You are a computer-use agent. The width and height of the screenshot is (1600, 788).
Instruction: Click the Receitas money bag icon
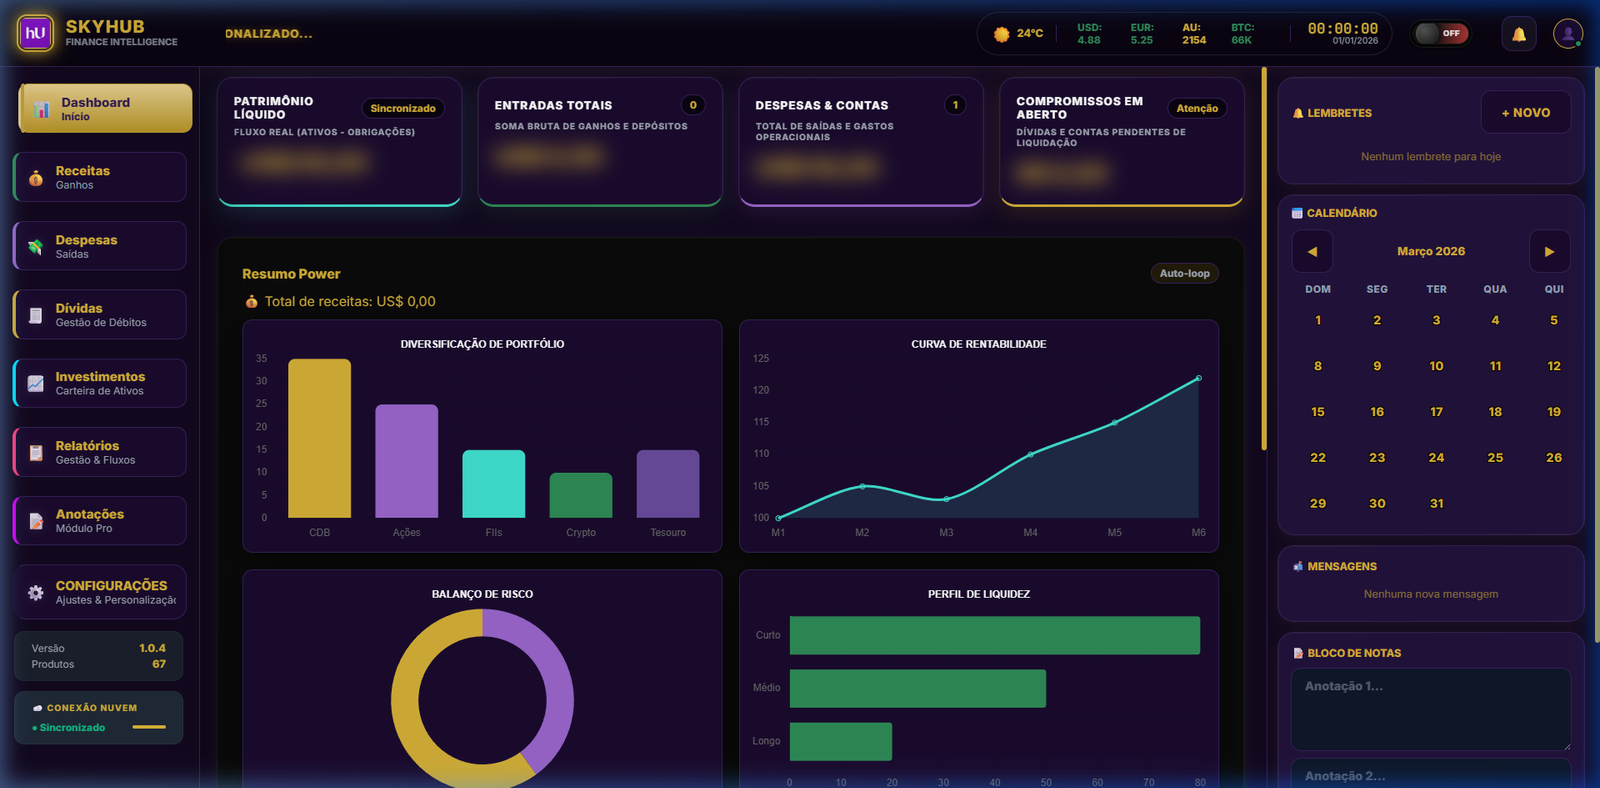click(36, 178)
